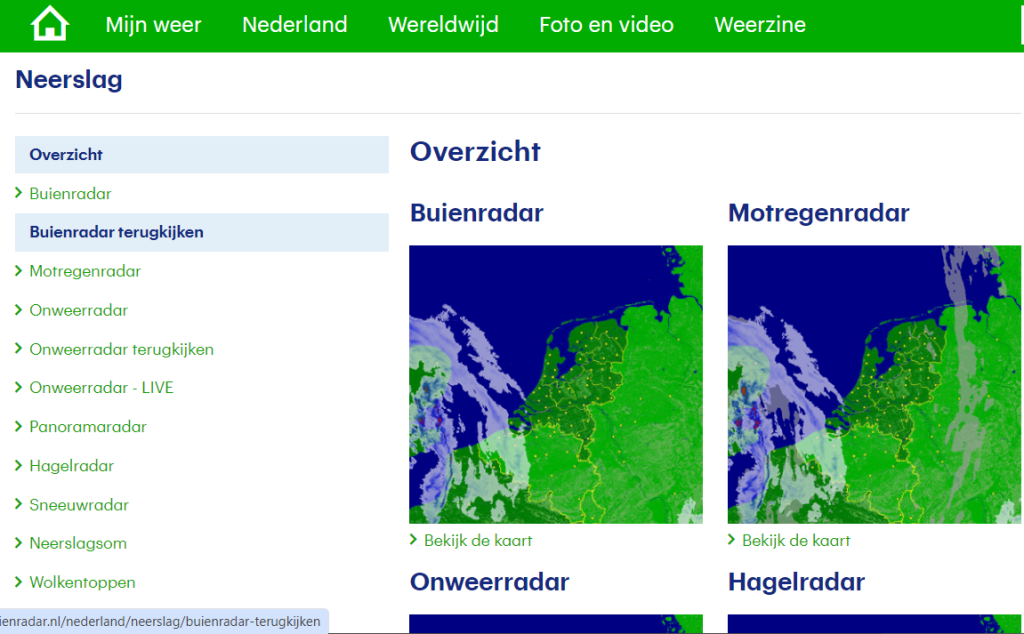Click the Overzicht main heading
Viewport: 1024px width, 634px height.
click(475, 152)
